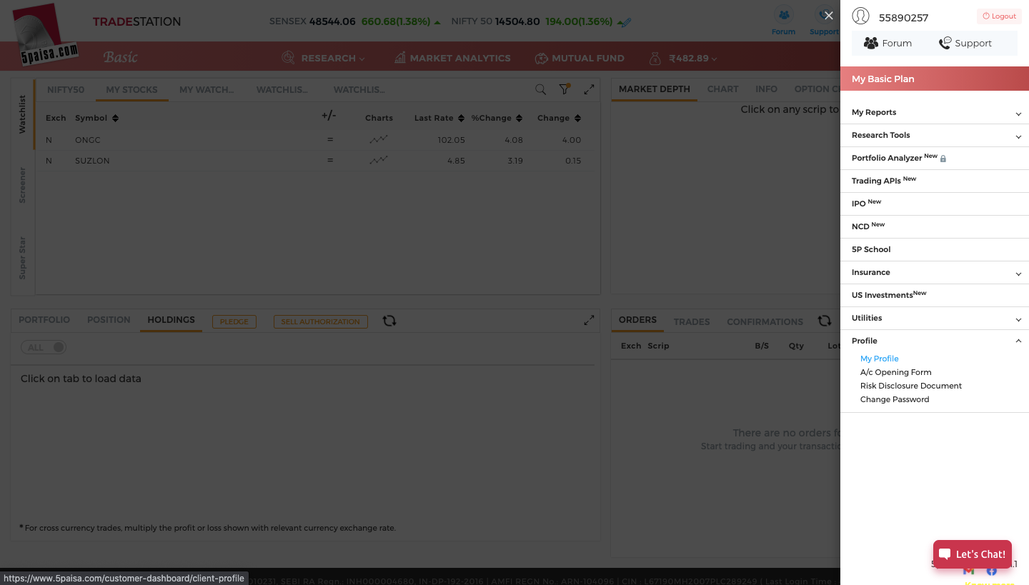Click Market Analytics chart icon
Image resolution: width=1029 pixels, height=585 pixels.
(400, 58)
